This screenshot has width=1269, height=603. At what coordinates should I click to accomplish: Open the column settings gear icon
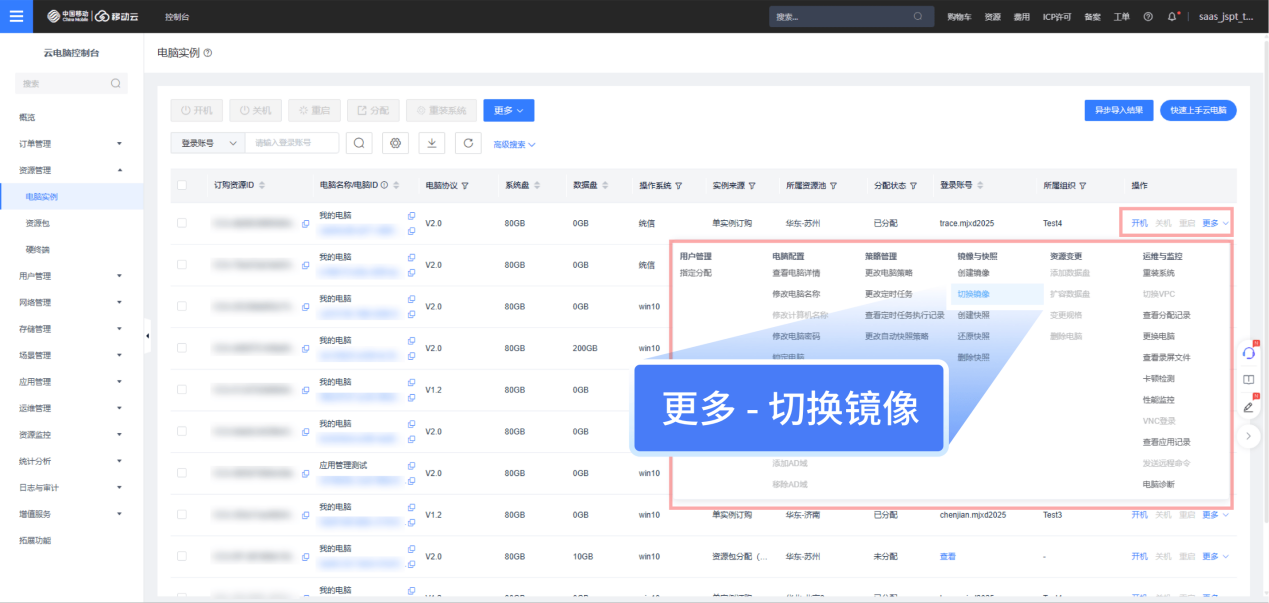[395, 143]
